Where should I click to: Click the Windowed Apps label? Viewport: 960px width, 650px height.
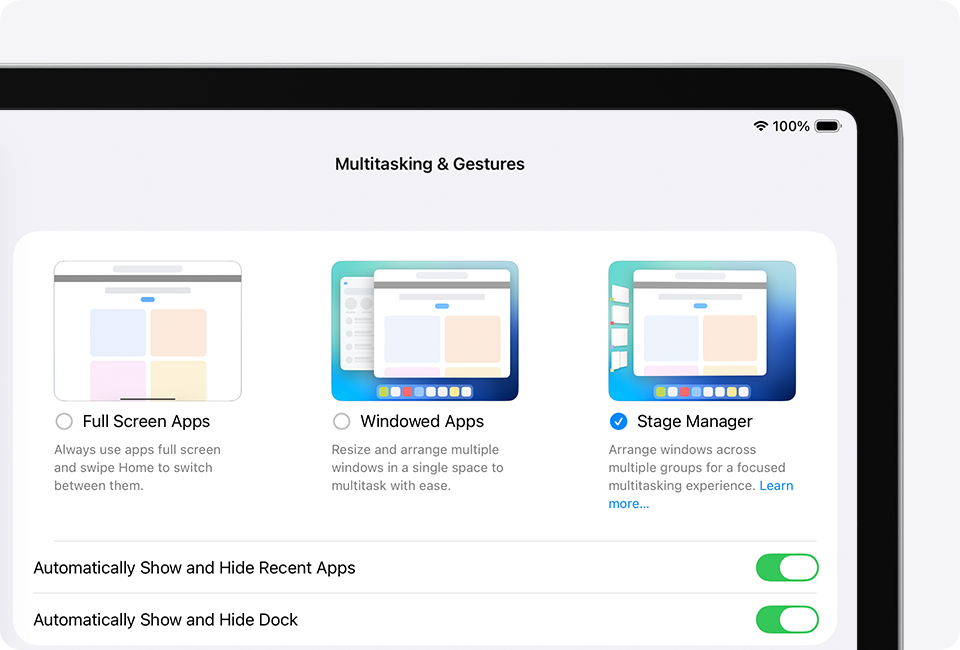[x=422, y=421]
